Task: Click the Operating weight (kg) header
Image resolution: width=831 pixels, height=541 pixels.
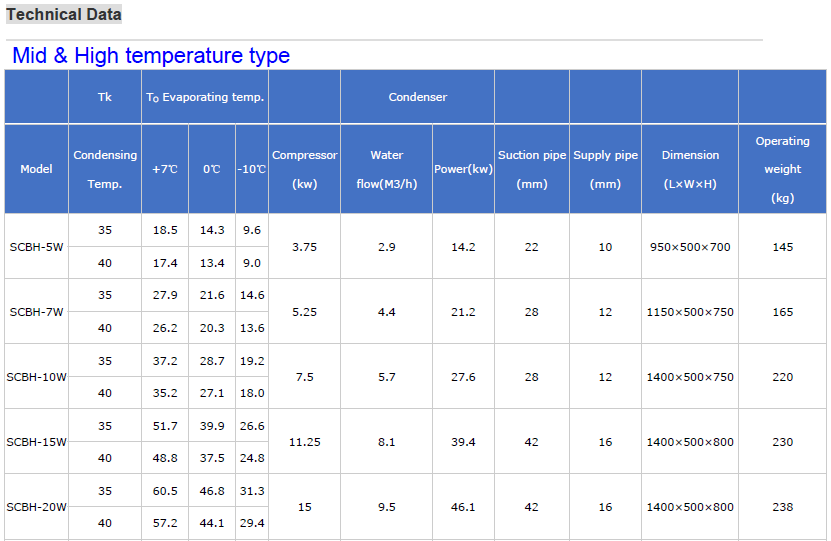Action: pyautogui.click(x=782, y=169)
